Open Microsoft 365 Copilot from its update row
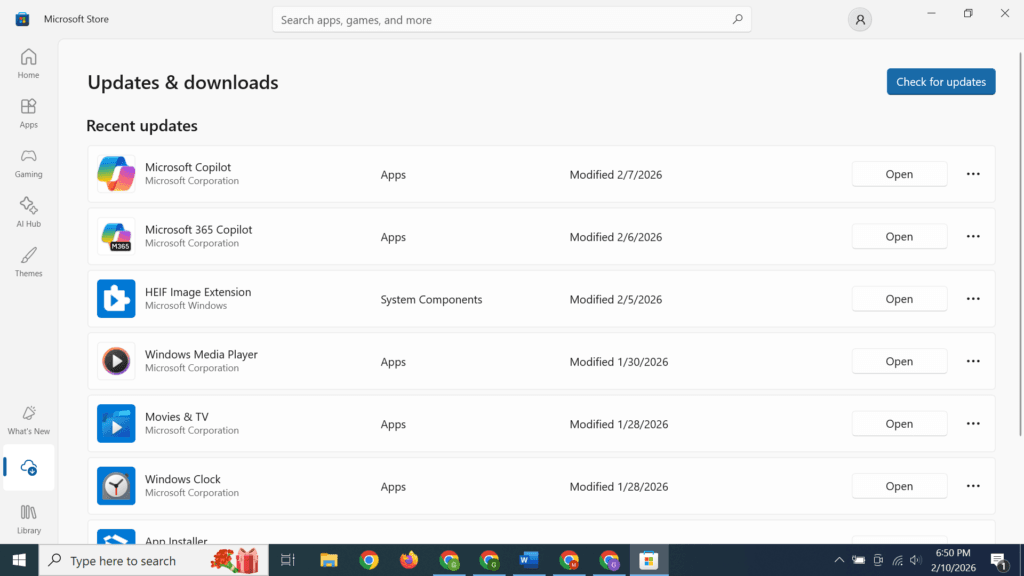The image size is (1024, 576). pyautogui.click(x=898, y=236)
